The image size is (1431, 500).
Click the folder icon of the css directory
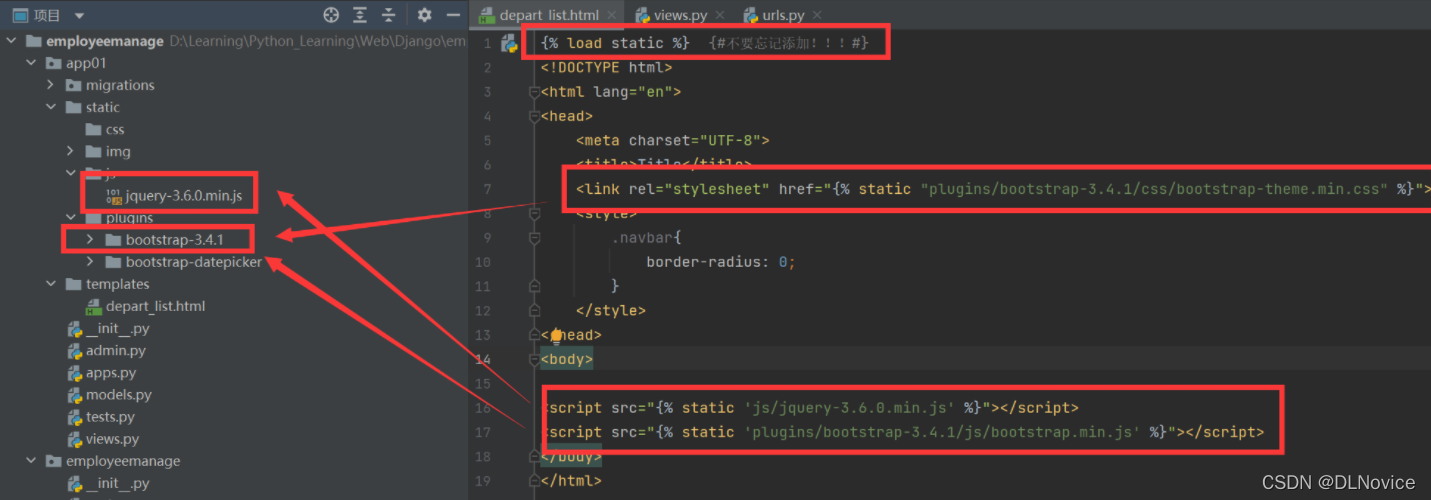click(x=94, y=130)
